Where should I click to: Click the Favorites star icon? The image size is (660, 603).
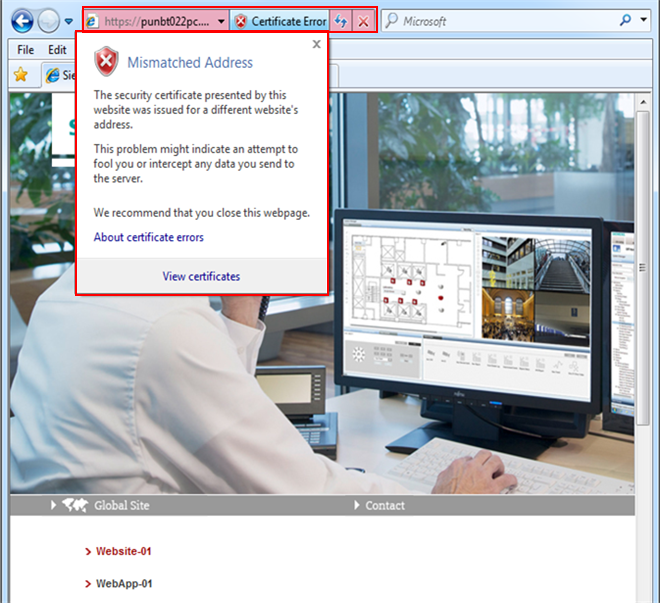coord(20,75)
